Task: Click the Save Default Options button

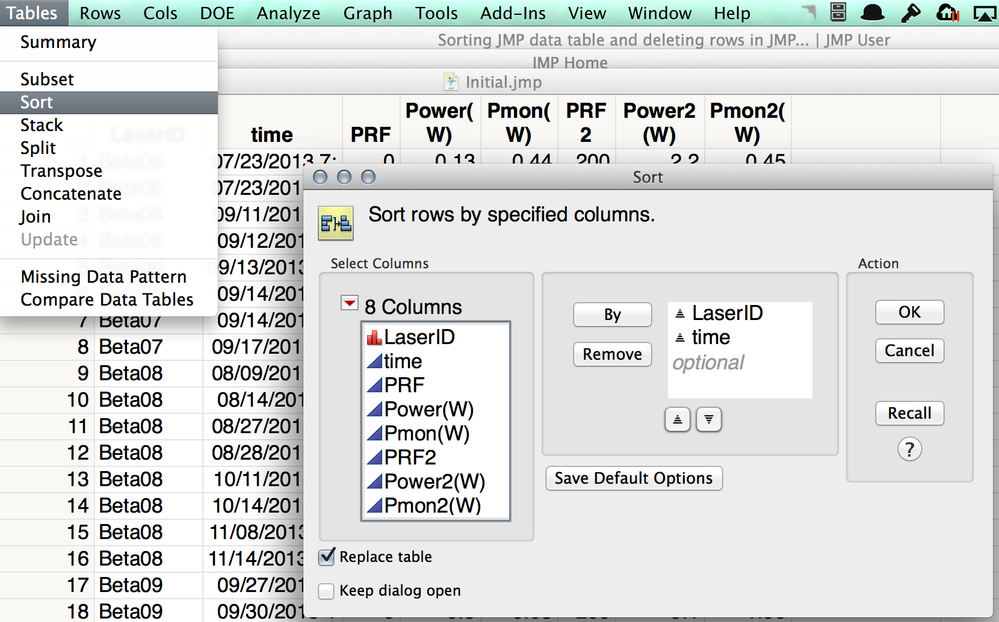Action: (x=633, y=478)
